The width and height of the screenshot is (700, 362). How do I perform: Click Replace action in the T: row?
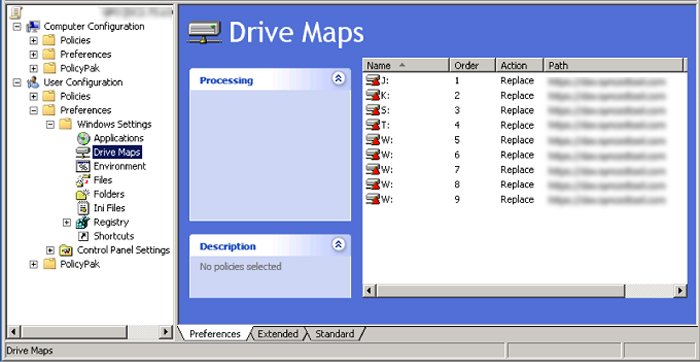(517, 125)
